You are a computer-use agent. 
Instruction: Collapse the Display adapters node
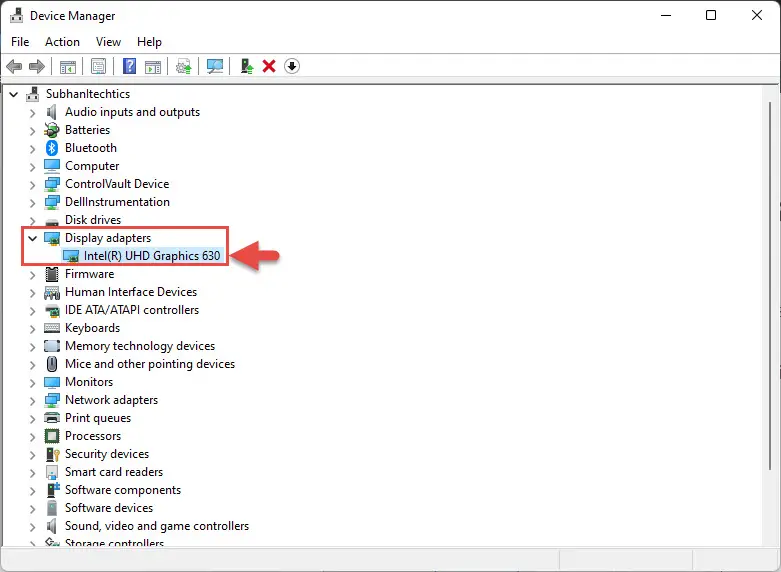coord(32,238)
